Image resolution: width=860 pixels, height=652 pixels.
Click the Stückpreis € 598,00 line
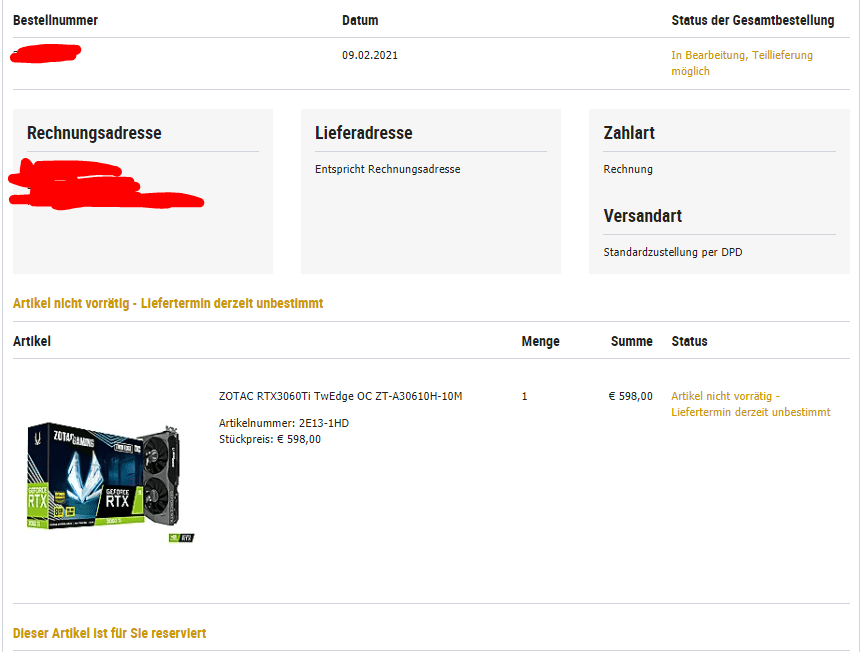tap(270, 439)
